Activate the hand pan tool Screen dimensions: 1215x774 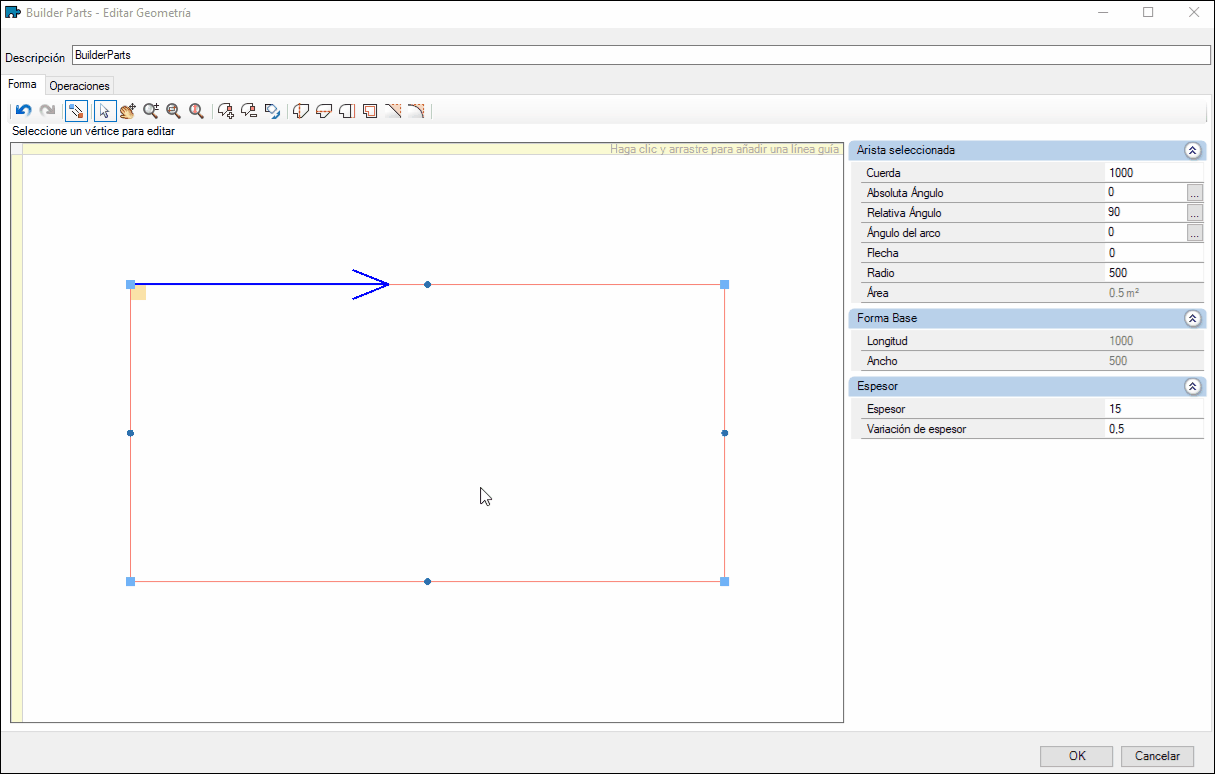(128, 111)
